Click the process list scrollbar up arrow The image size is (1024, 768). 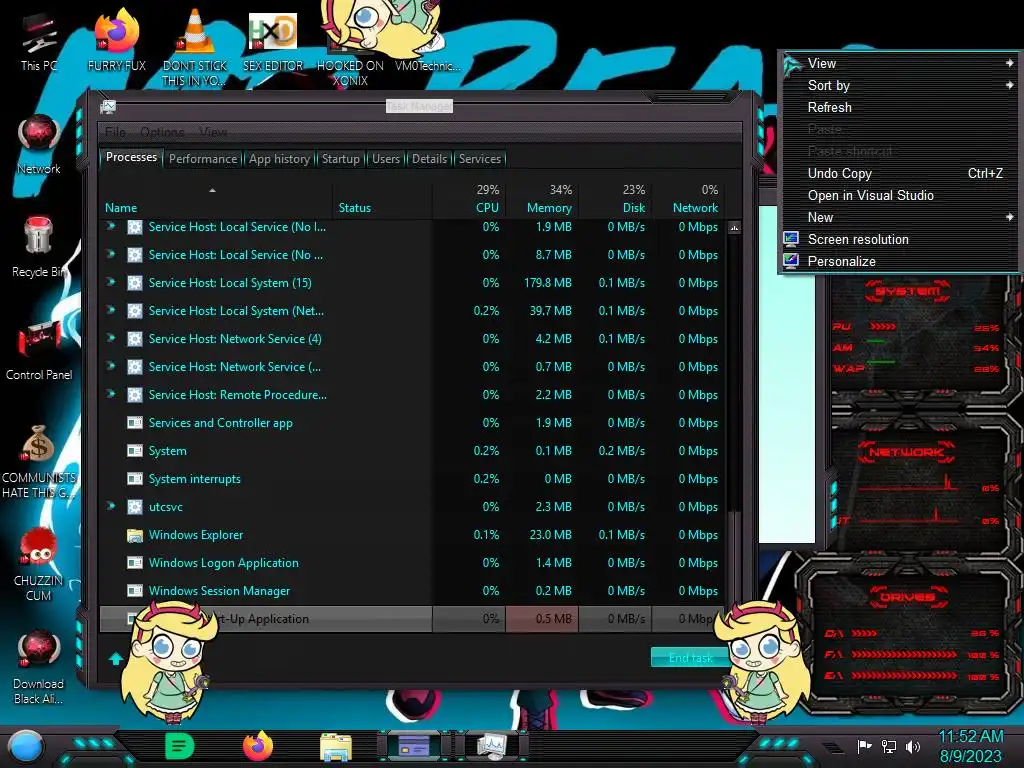(x=735, y=228)
